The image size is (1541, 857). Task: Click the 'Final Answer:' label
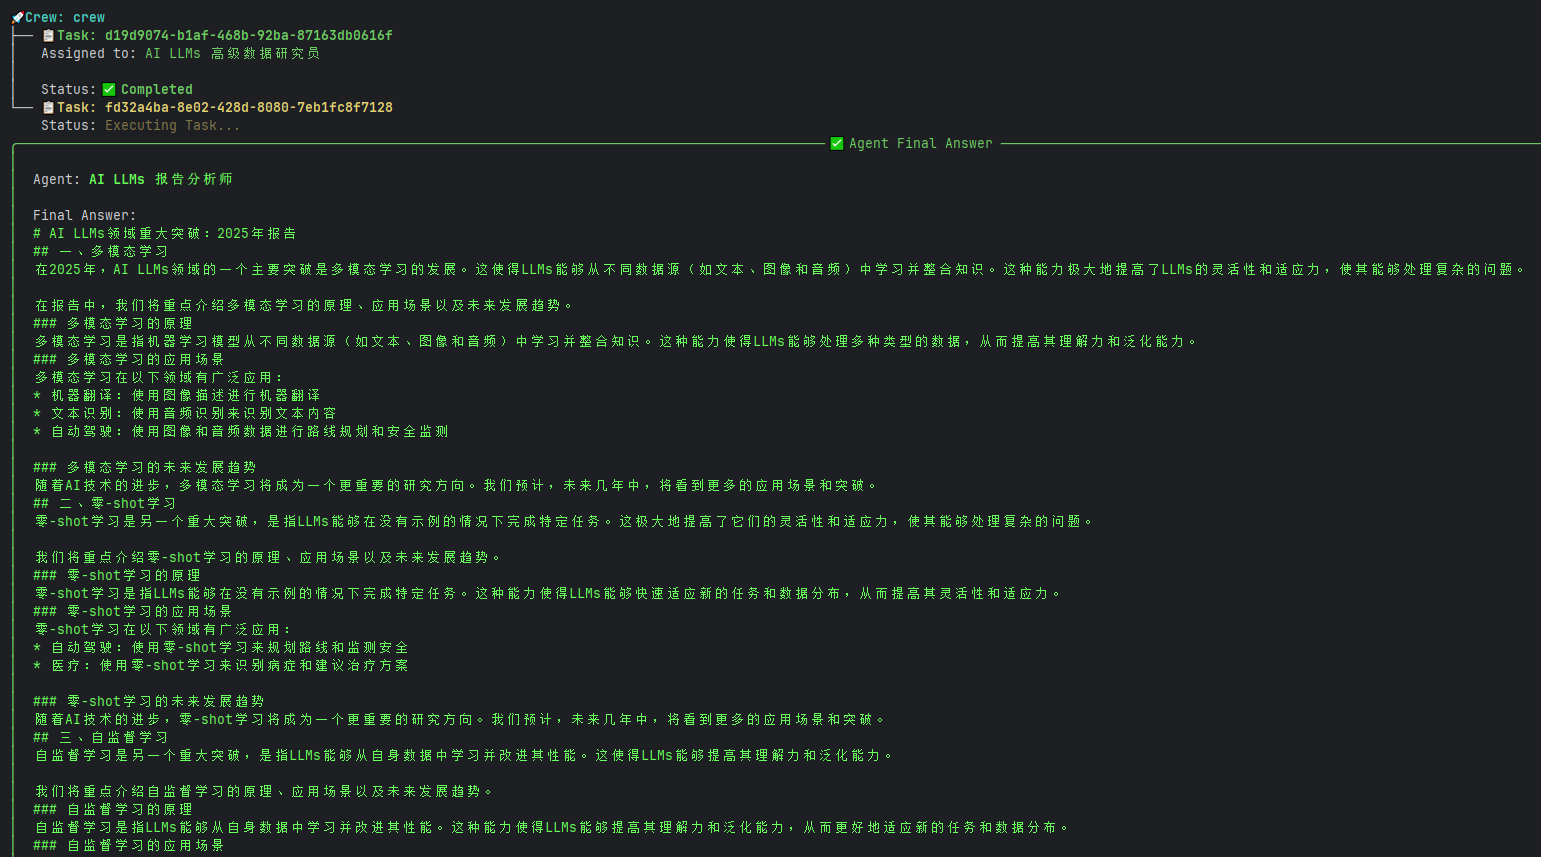[x=85, y=215]
